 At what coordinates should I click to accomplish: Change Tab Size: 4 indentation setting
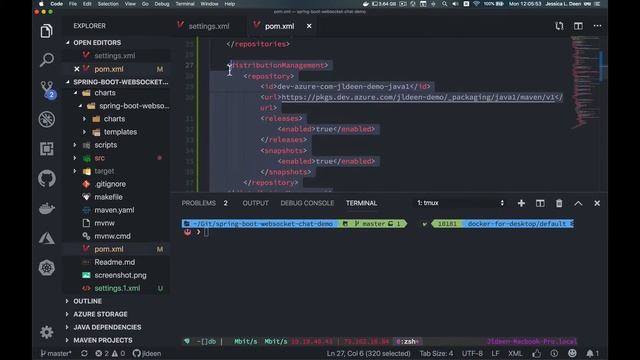436,353
